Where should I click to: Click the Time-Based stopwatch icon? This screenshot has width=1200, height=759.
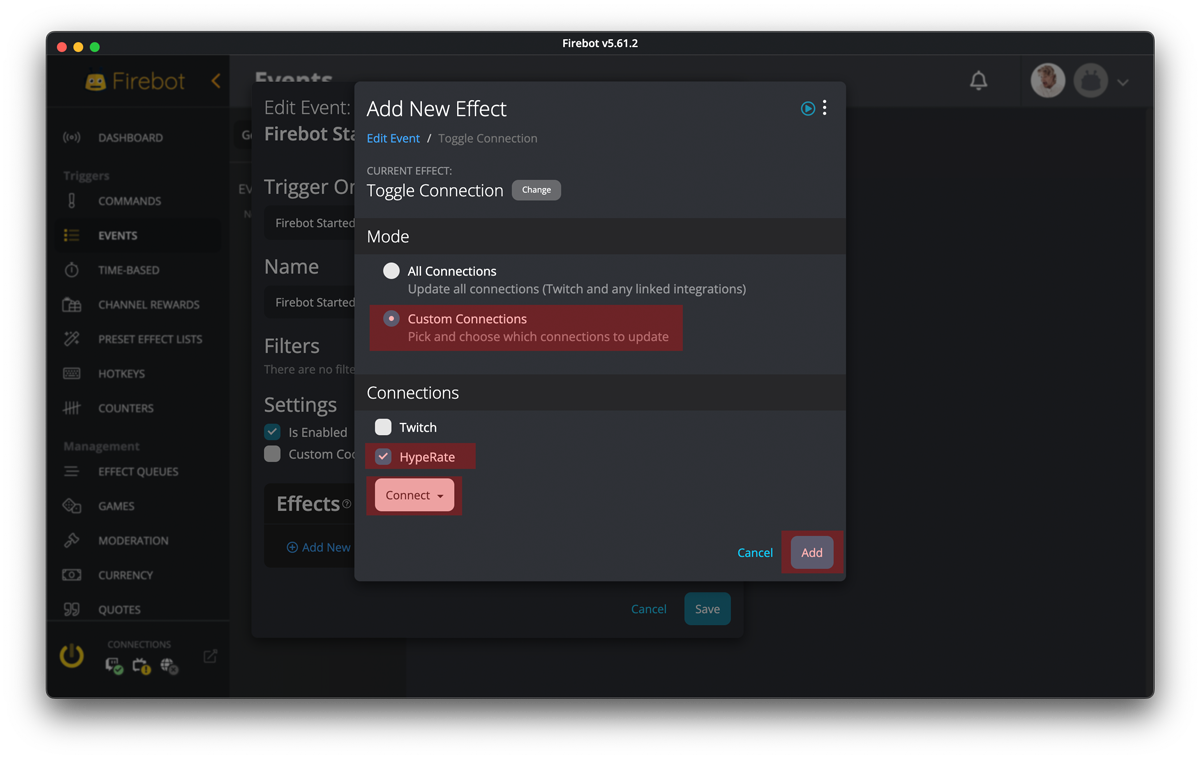tap(72, 270)
